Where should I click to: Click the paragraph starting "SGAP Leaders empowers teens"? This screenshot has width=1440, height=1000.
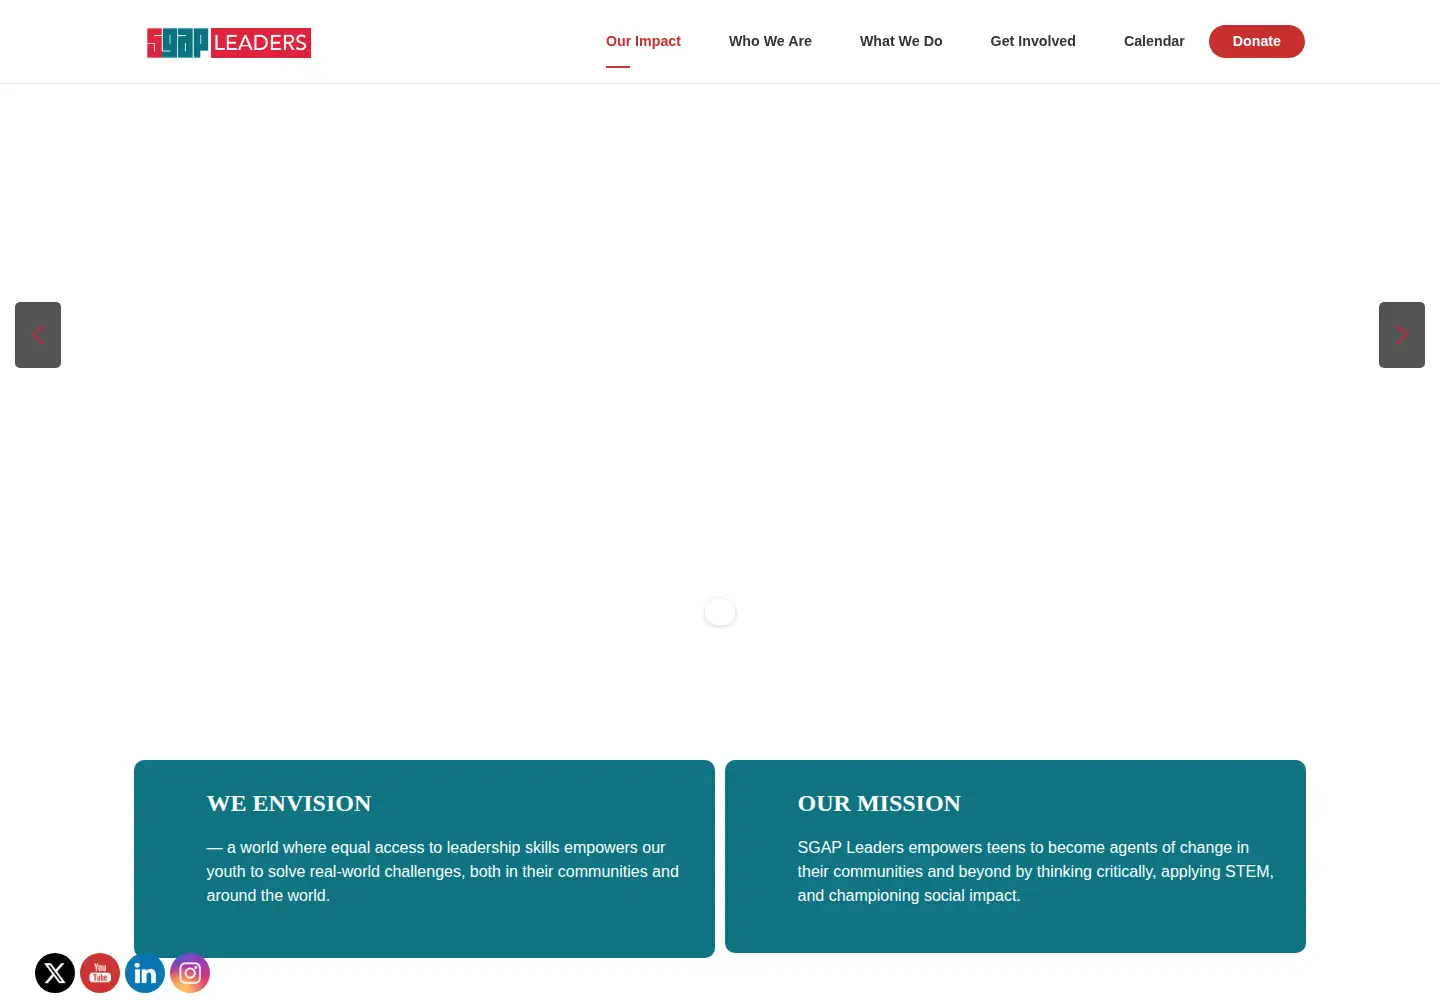pos(1036,871)
